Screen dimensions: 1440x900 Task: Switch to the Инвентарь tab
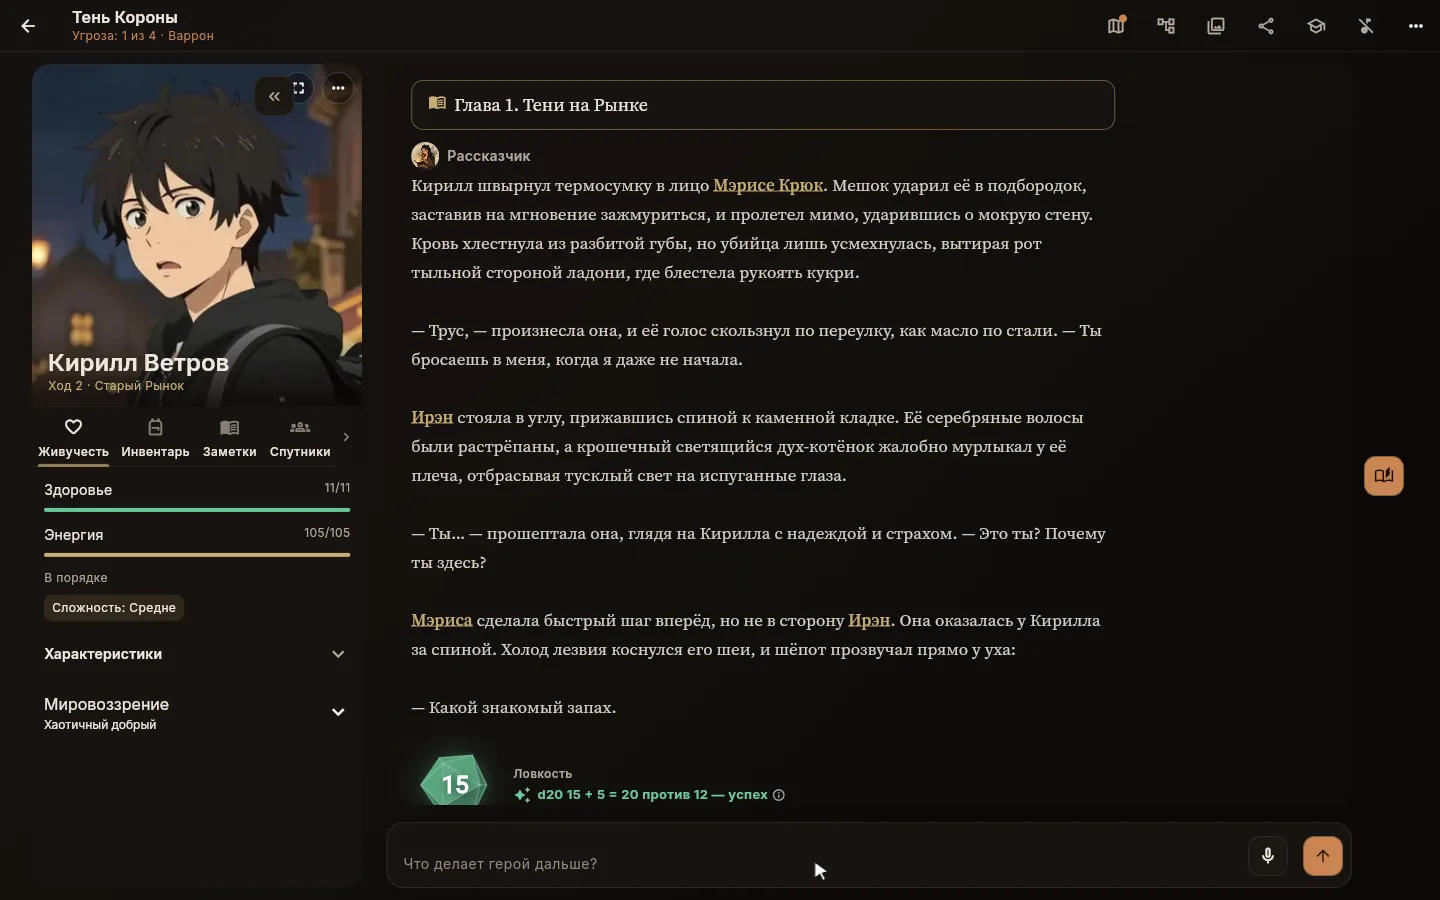(x=155, y=438)
